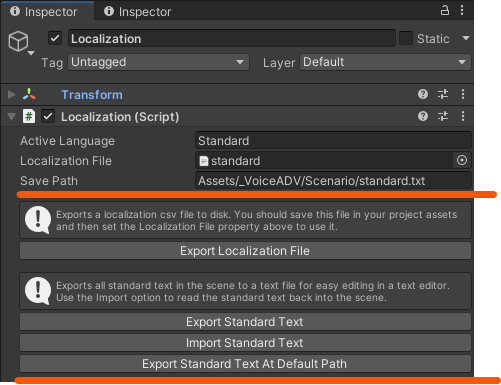
Task: Expand the Transform component foldout
Action: (x=12, y=95)
